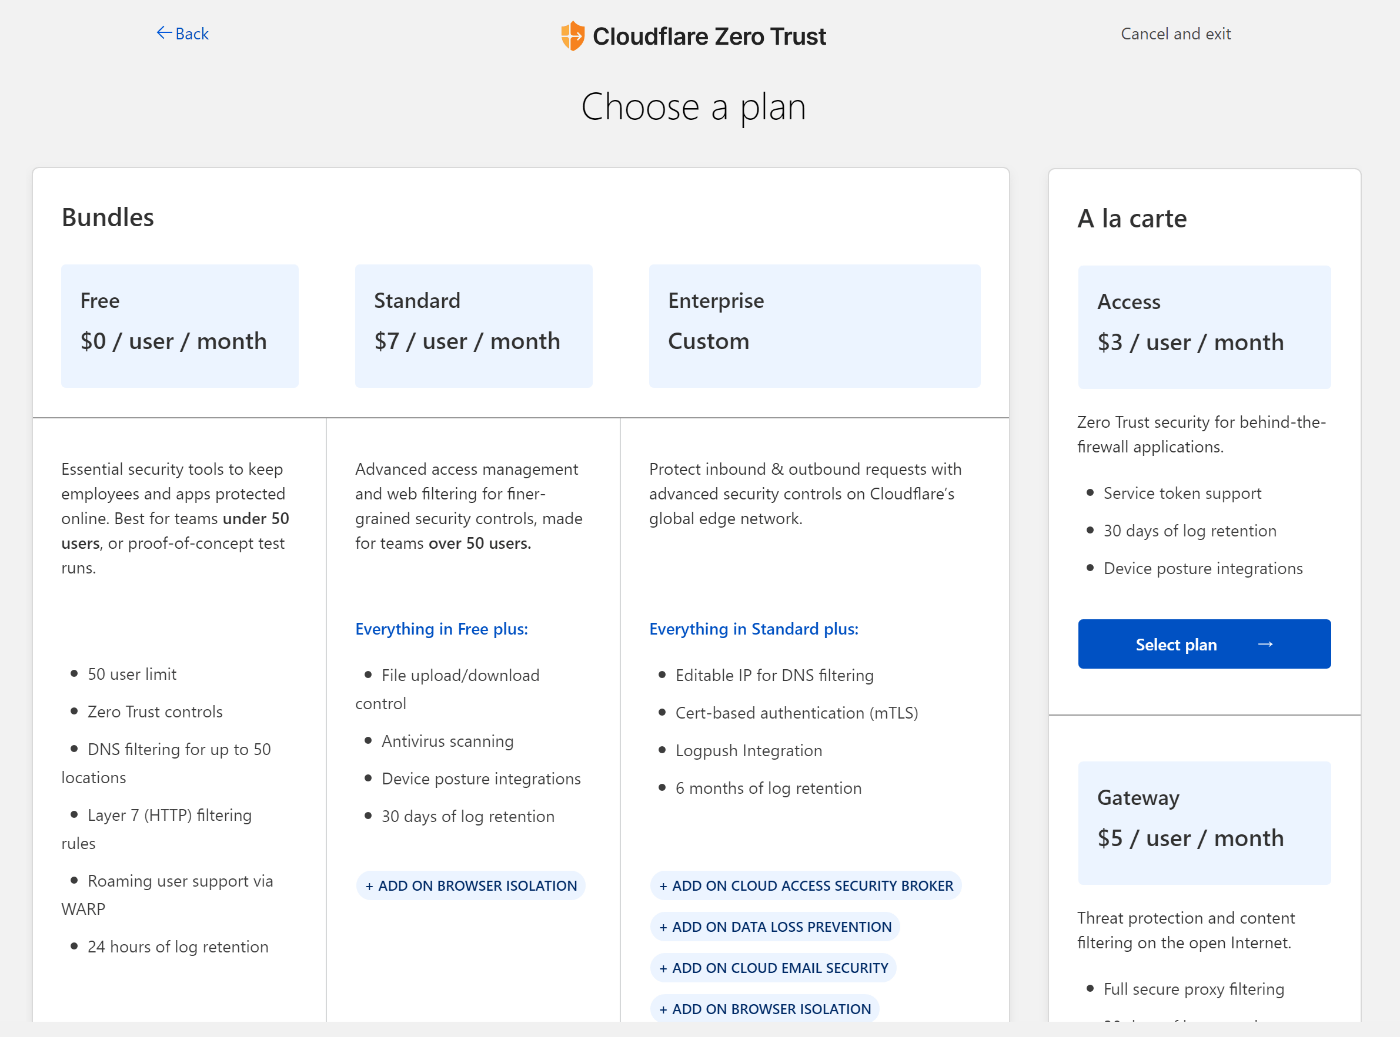
Task: Click Select plan for Access
Action: coord(1204,644)
